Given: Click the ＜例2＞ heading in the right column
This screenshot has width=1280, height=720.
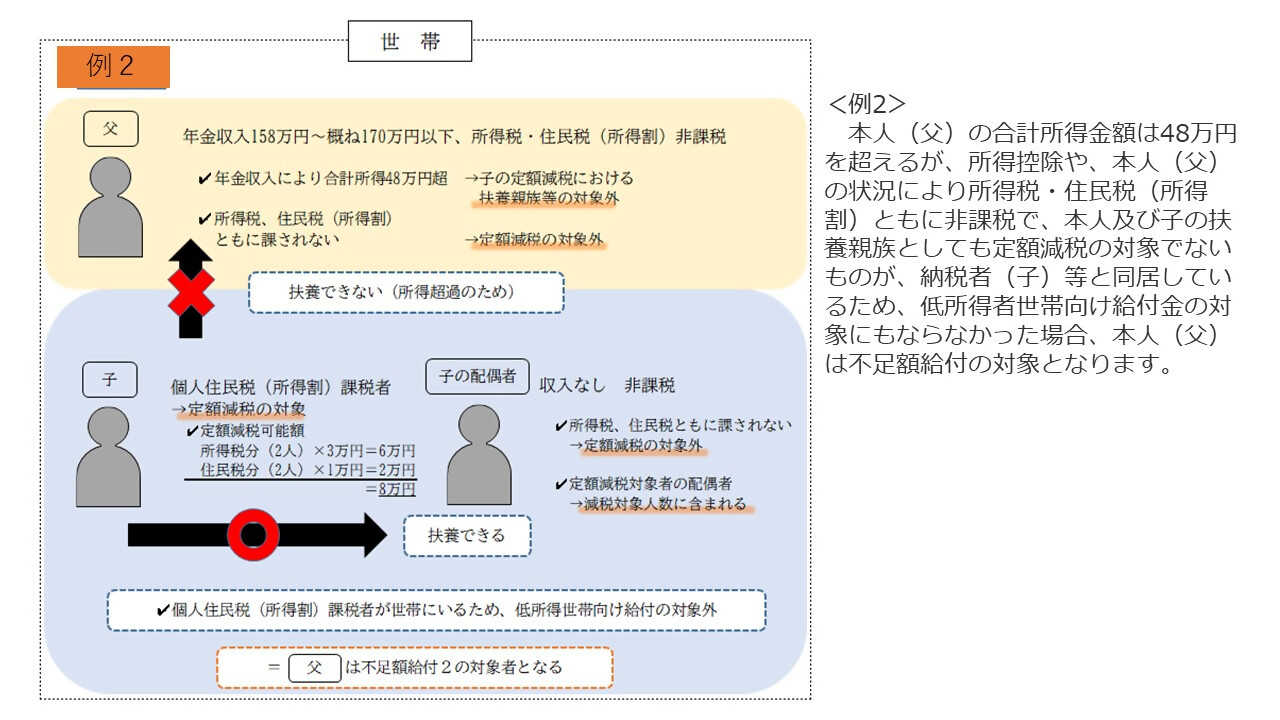Looking at the screenshot, I should tap(867, 104).
